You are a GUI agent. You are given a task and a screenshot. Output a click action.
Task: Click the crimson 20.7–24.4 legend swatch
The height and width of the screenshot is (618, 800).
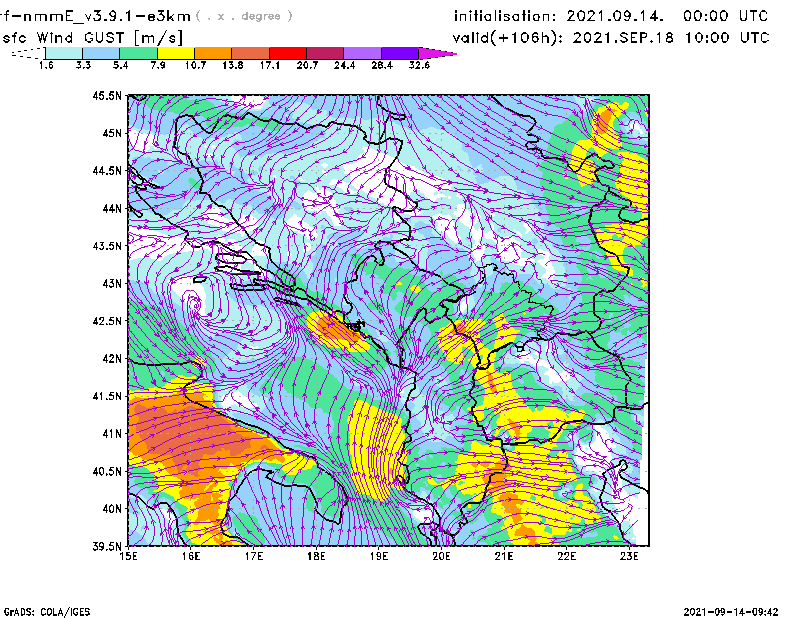click(x=325, y=53)
